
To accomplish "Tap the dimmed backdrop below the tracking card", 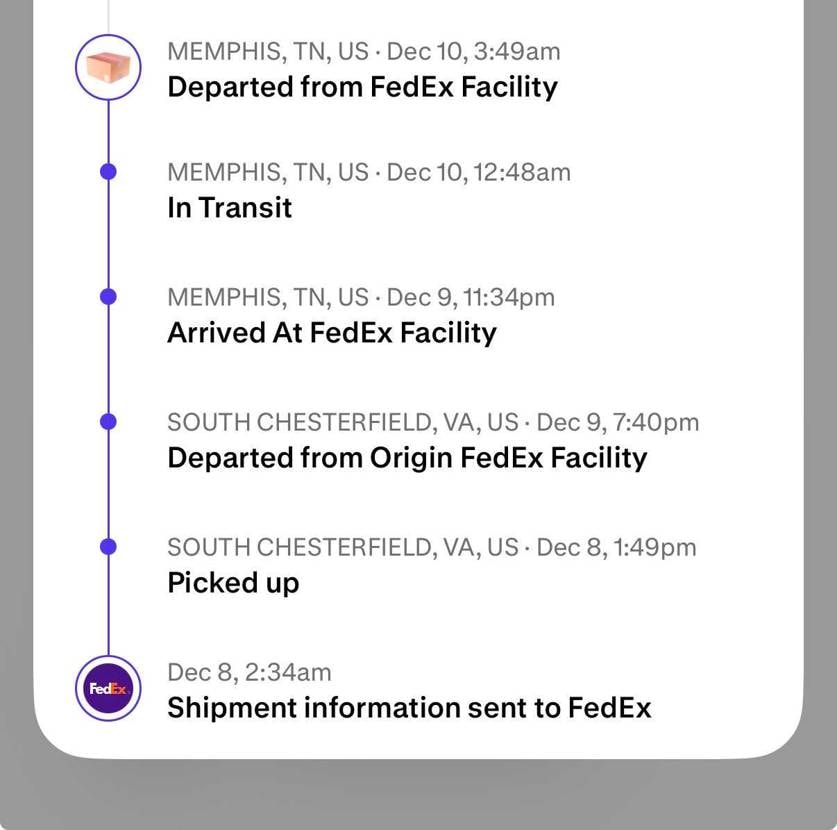I will coord(418,795).
